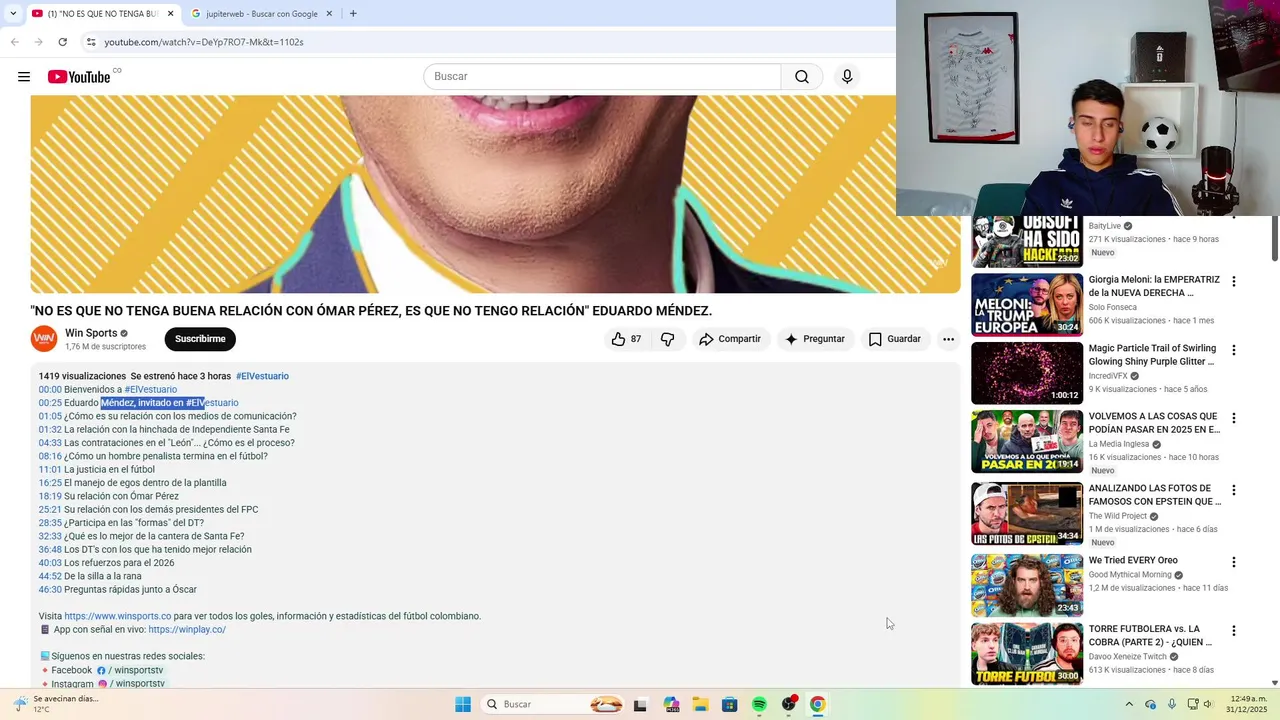Click the #ElVestuario hashtag next to views
Image resolution: width=1280 pixels, height=720 pixels.
[262, 376]
